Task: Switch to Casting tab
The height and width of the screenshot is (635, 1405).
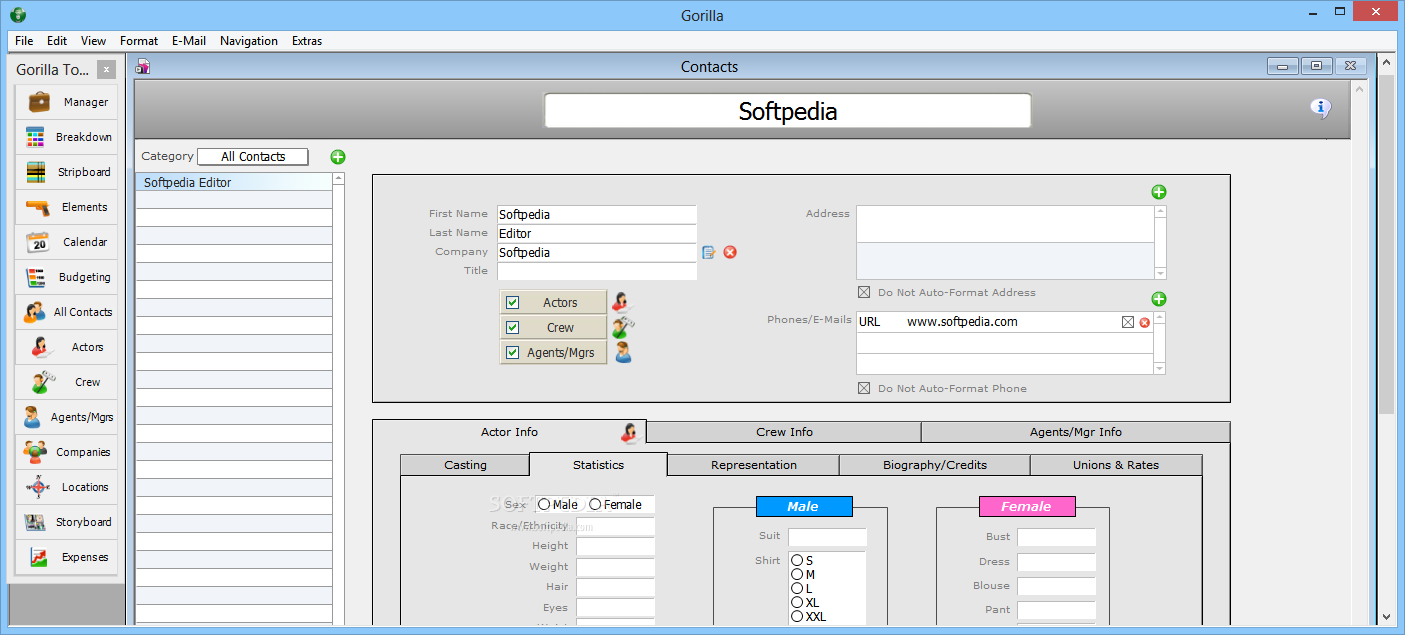Action: 465,465
